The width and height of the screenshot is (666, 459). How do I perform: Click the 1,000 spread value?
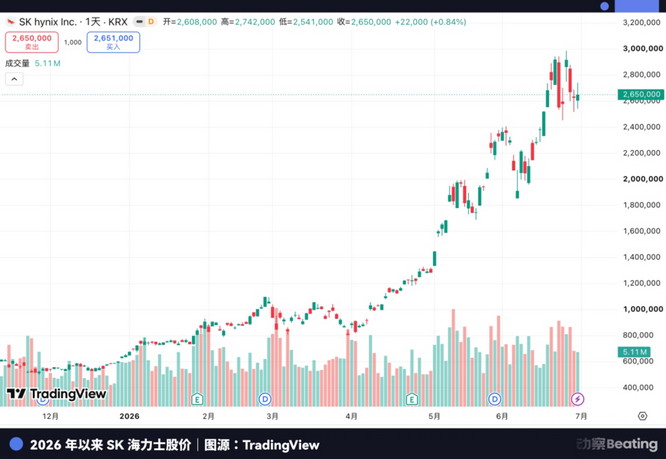pyautogui.click(x=73, y=42)
